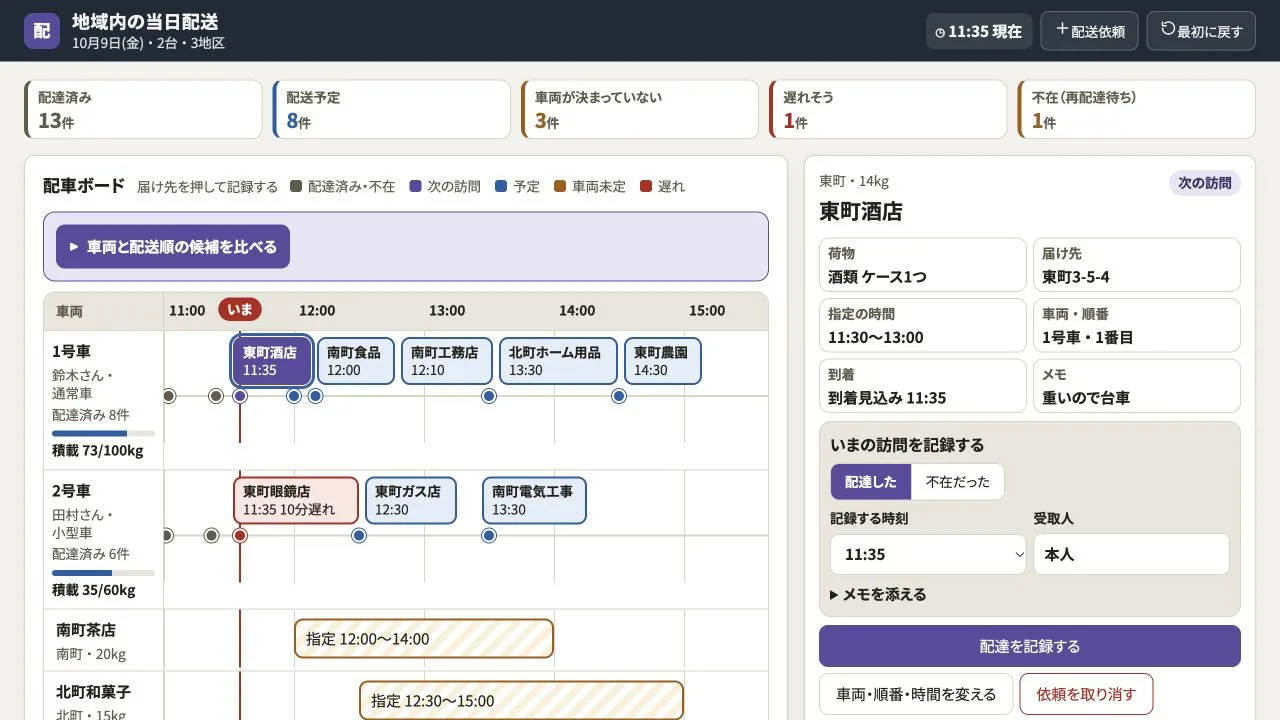Click the いま timeline marker
Image resolution: width=1280 pixels, height=720 pixels.
pyautogui.click(x=240, y=310)
